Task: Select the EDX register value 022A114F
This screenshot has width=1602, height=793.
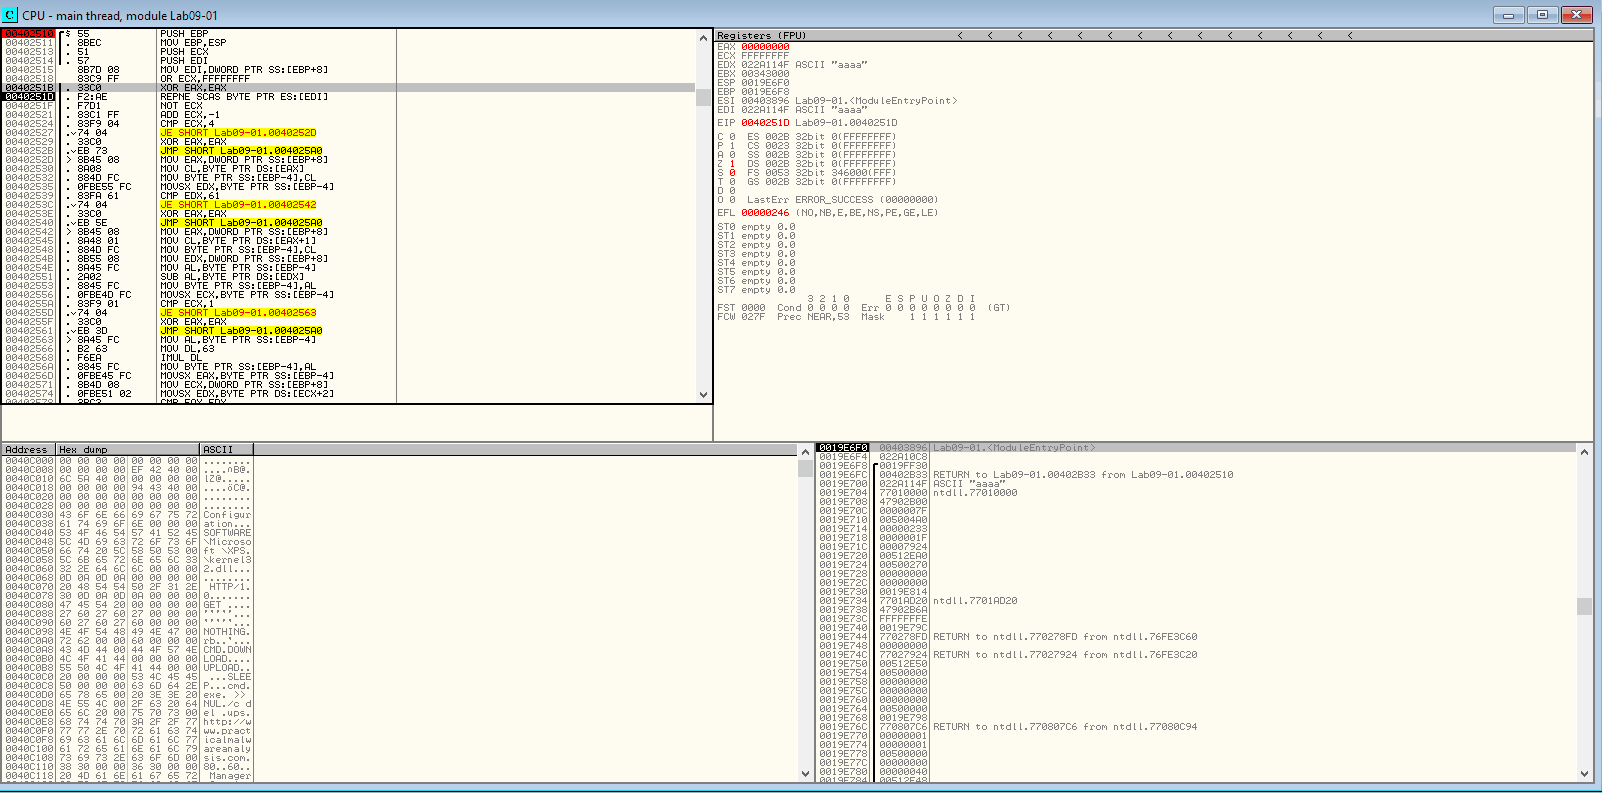Action: pyautogui.click(x=765, y=65)
